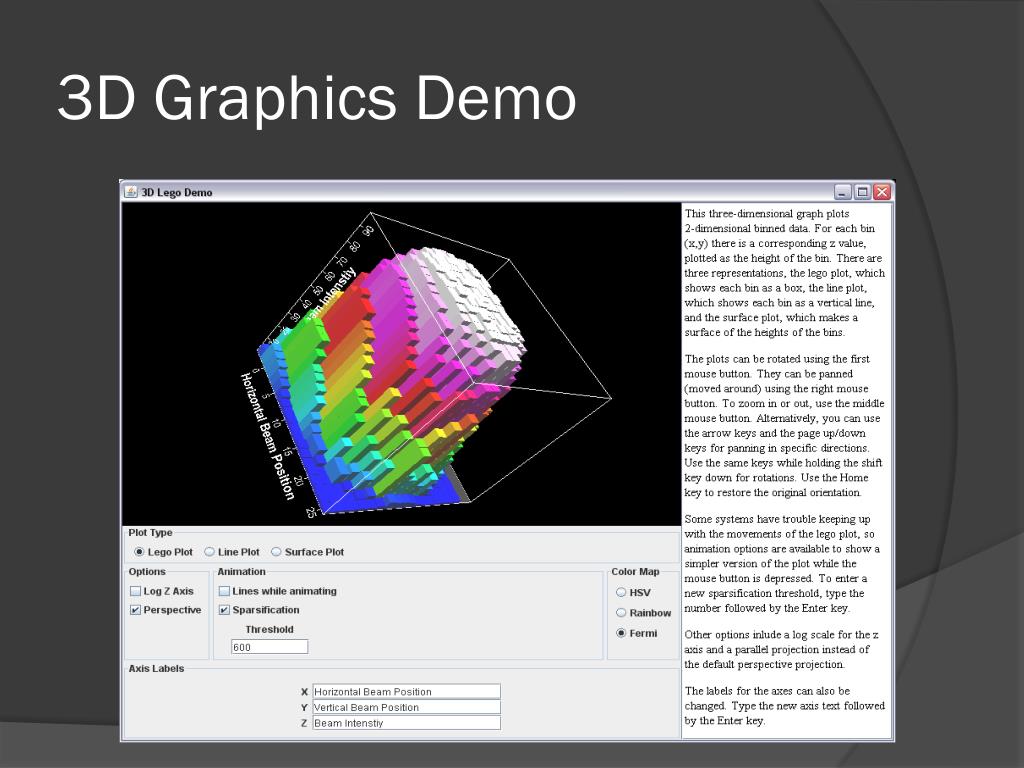Click the help paragraph starting 'Some systems have trouble'
The height and width of the screenshot is (768, 1024).
point(782,564)
